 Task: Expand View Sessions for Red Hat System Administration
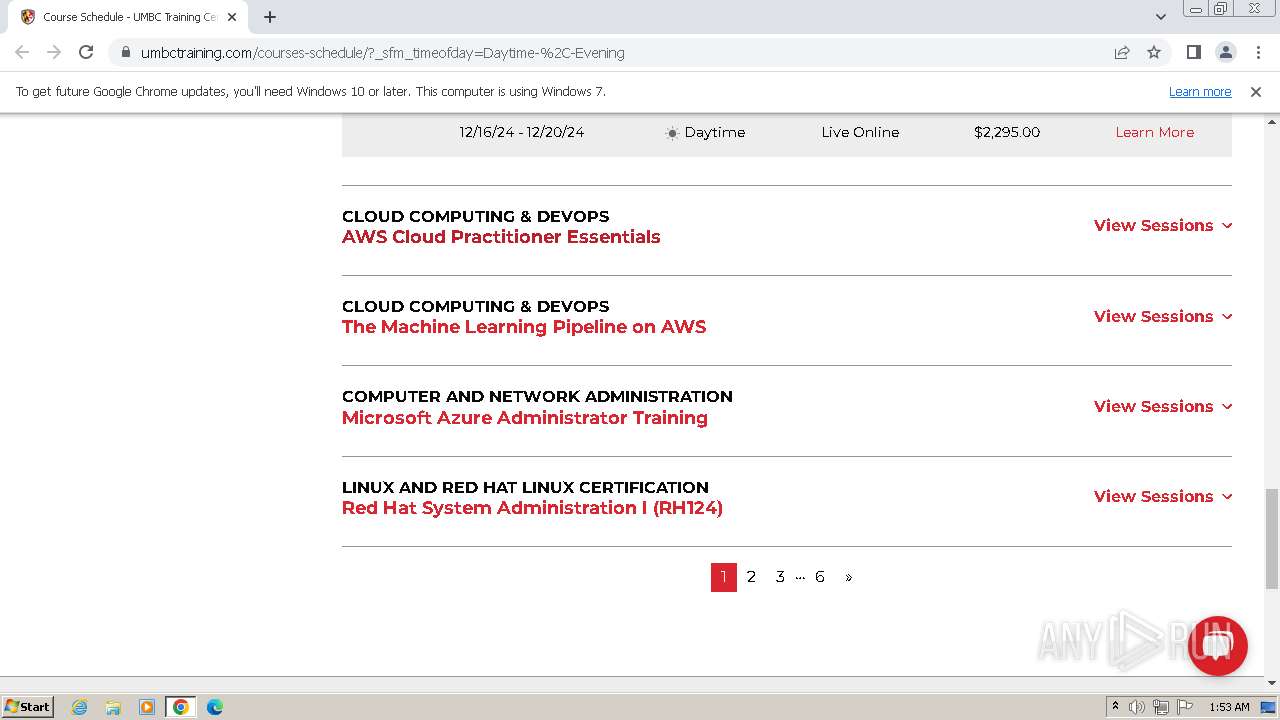1163,497
